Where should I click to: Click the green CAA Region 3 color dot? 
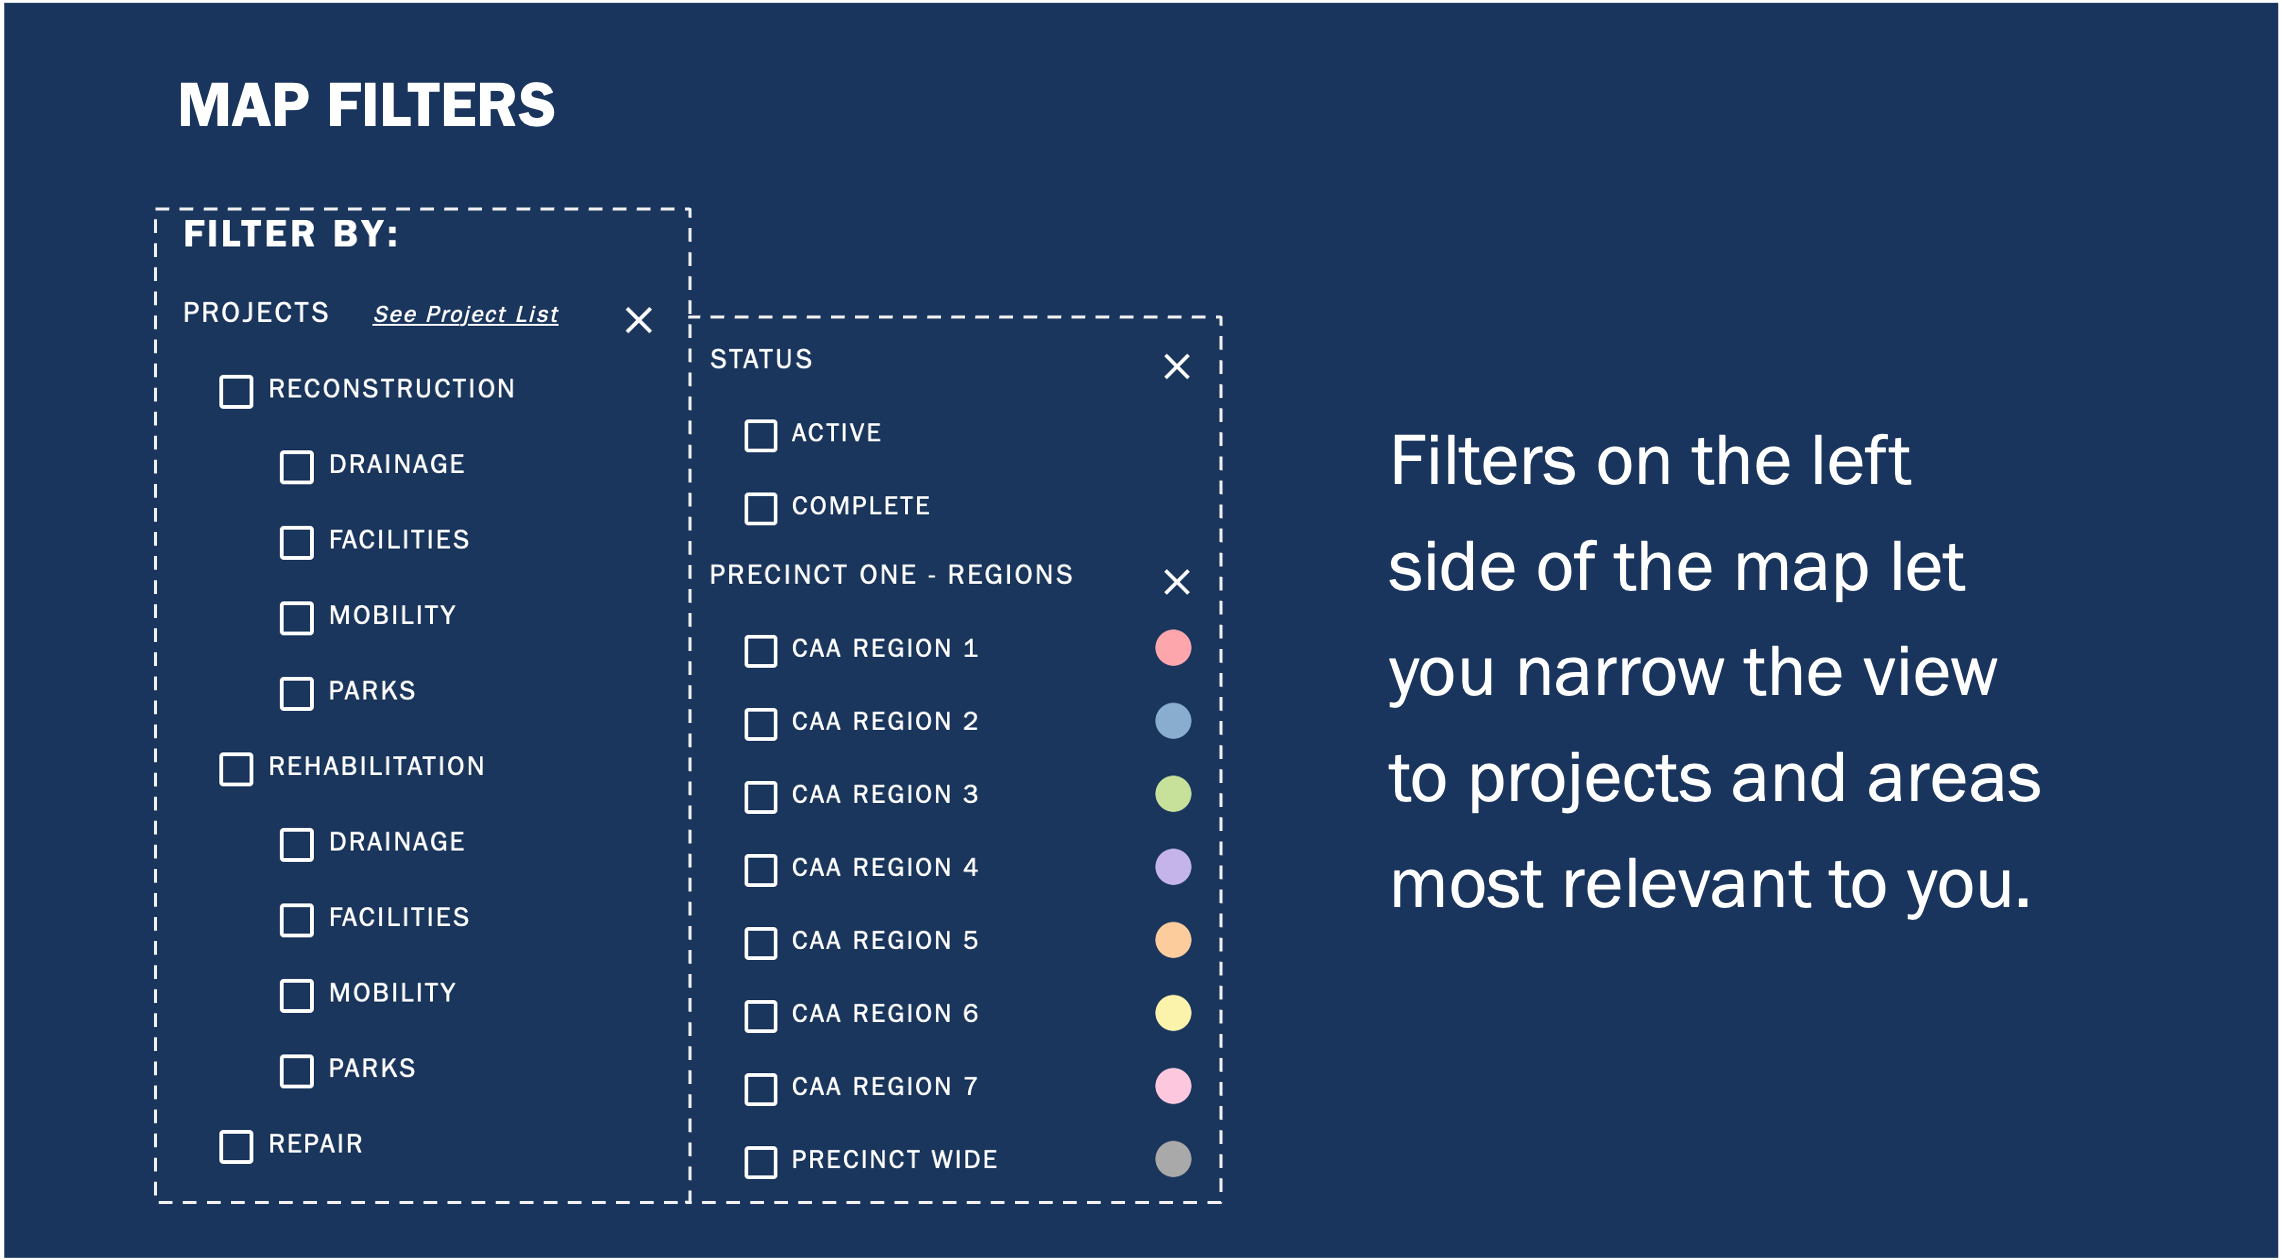coord(1173,794)
